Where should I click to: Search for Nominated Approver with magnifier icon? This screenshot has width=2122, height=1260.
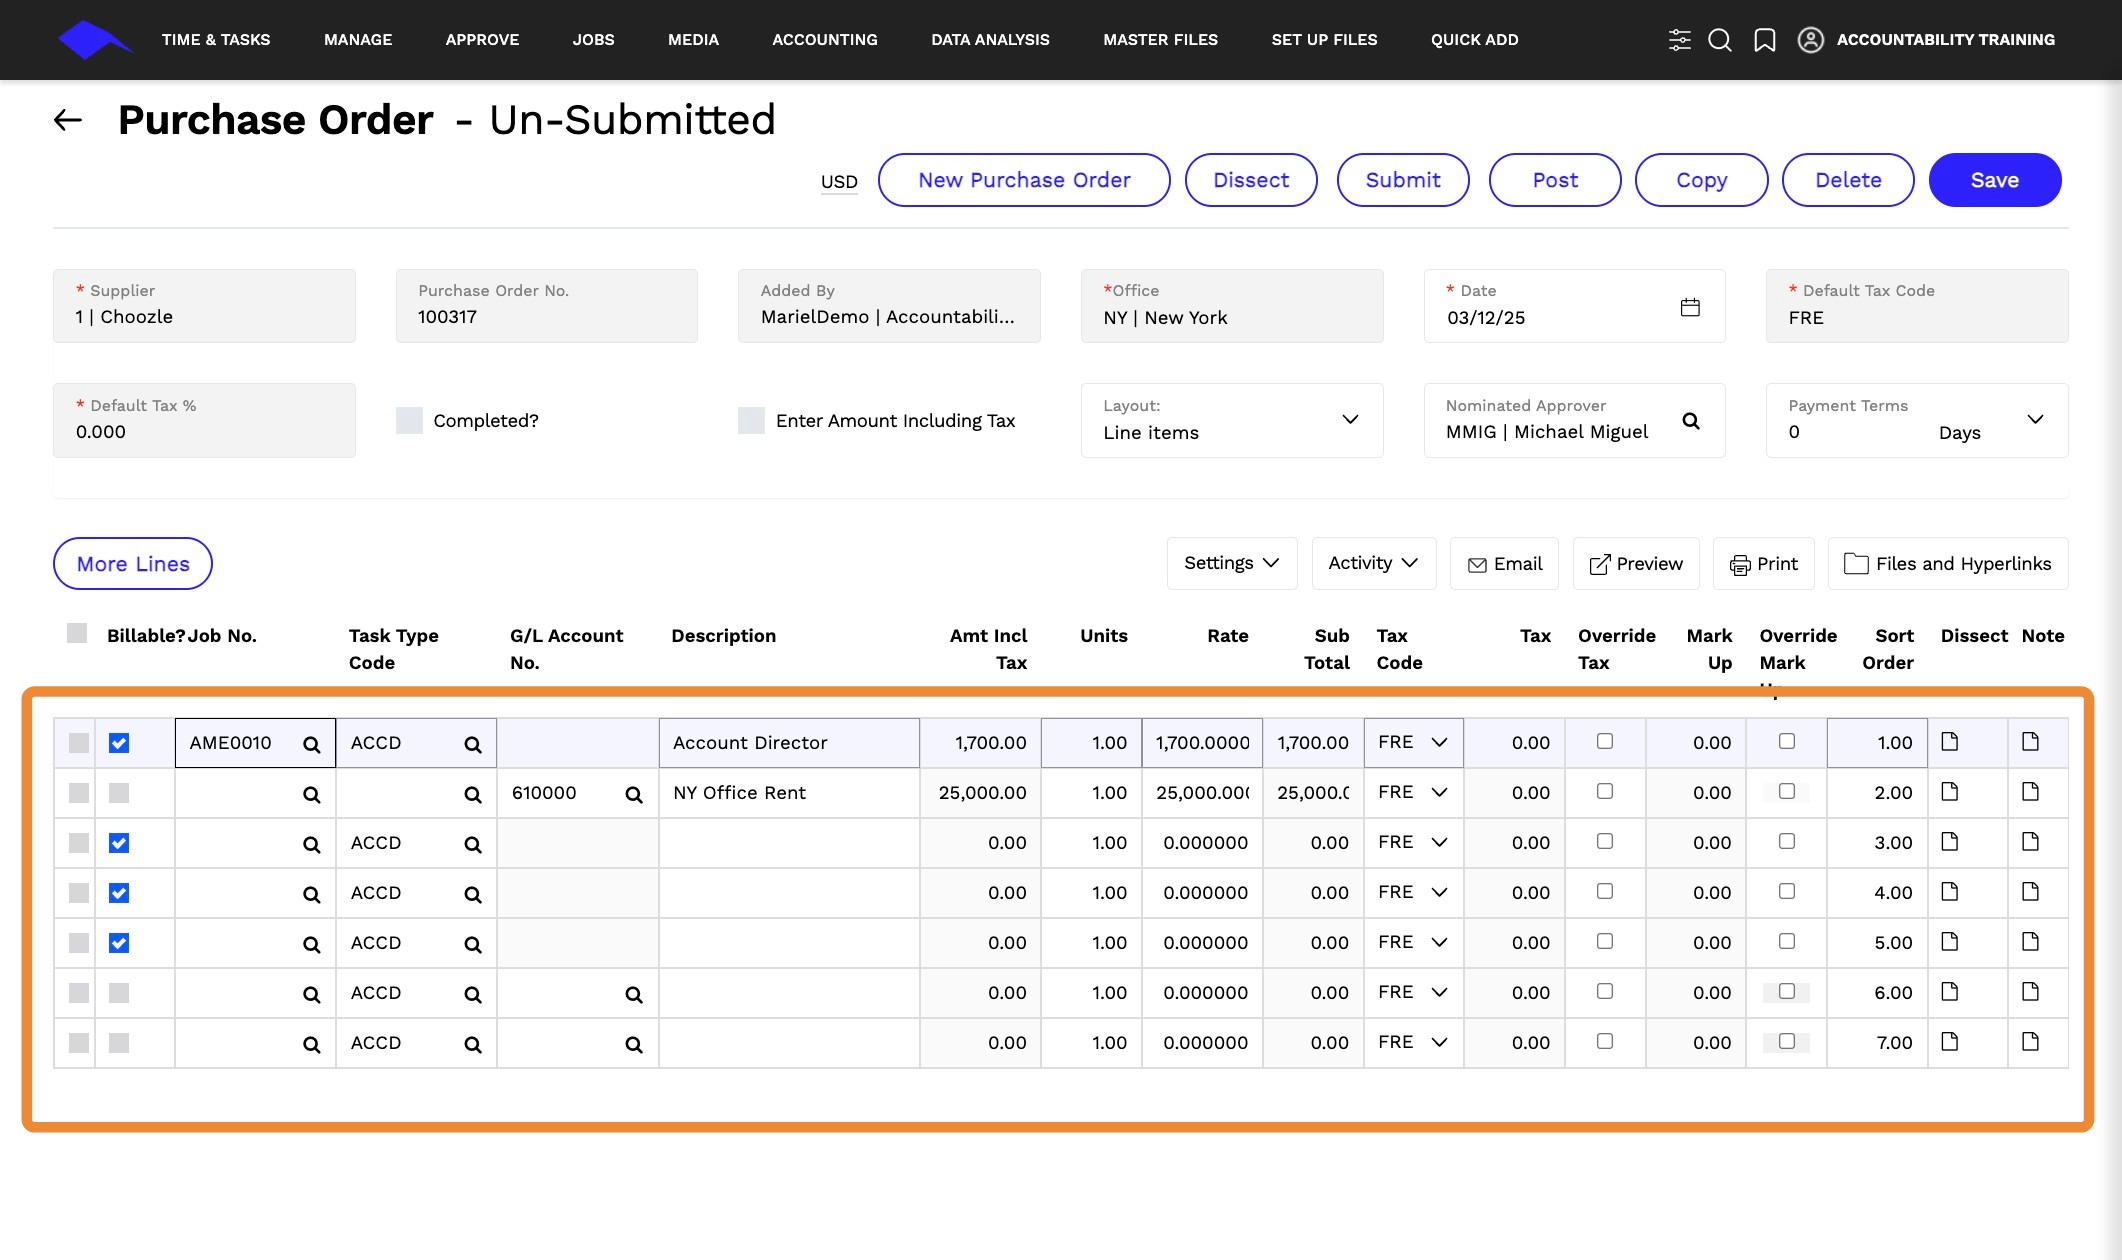pyautogui.click(x=1691, y=421)
